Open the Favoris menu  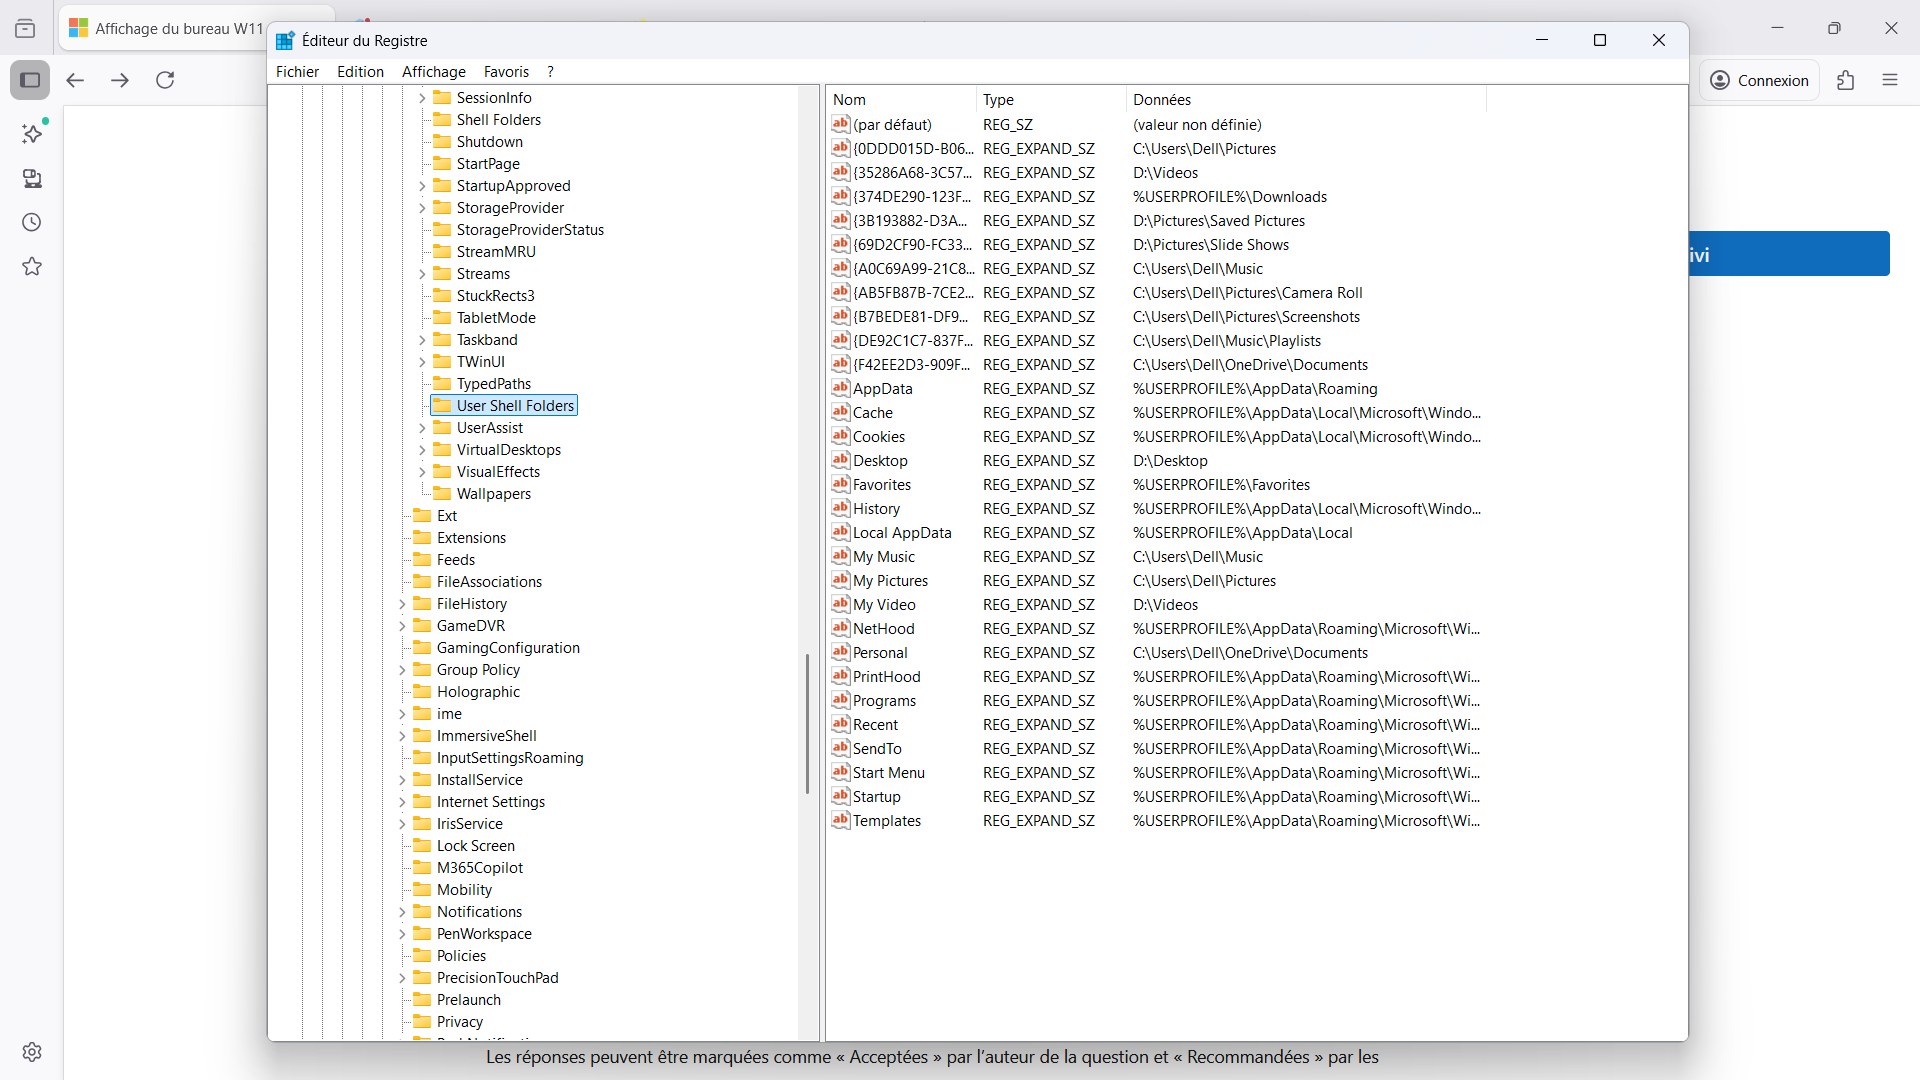pyautogui.click(x=506, y=72)
